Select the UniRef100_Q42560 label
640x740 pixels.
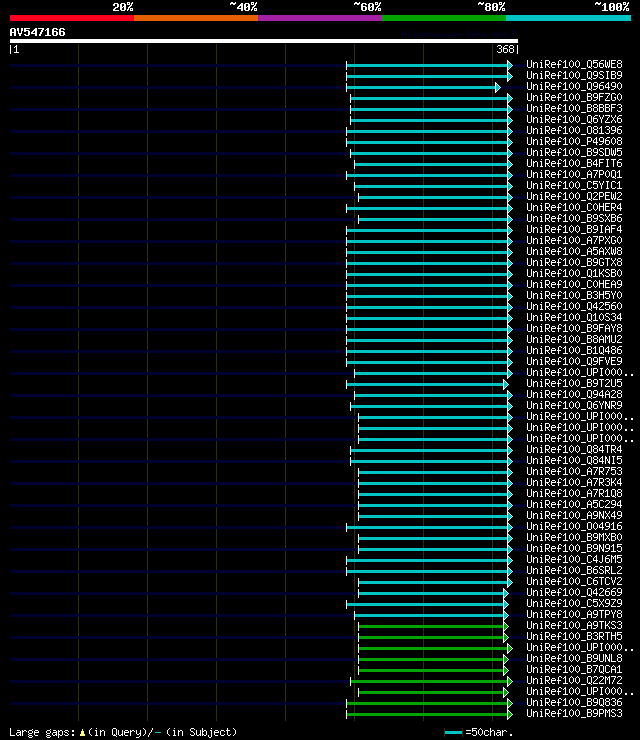[574, 306]
